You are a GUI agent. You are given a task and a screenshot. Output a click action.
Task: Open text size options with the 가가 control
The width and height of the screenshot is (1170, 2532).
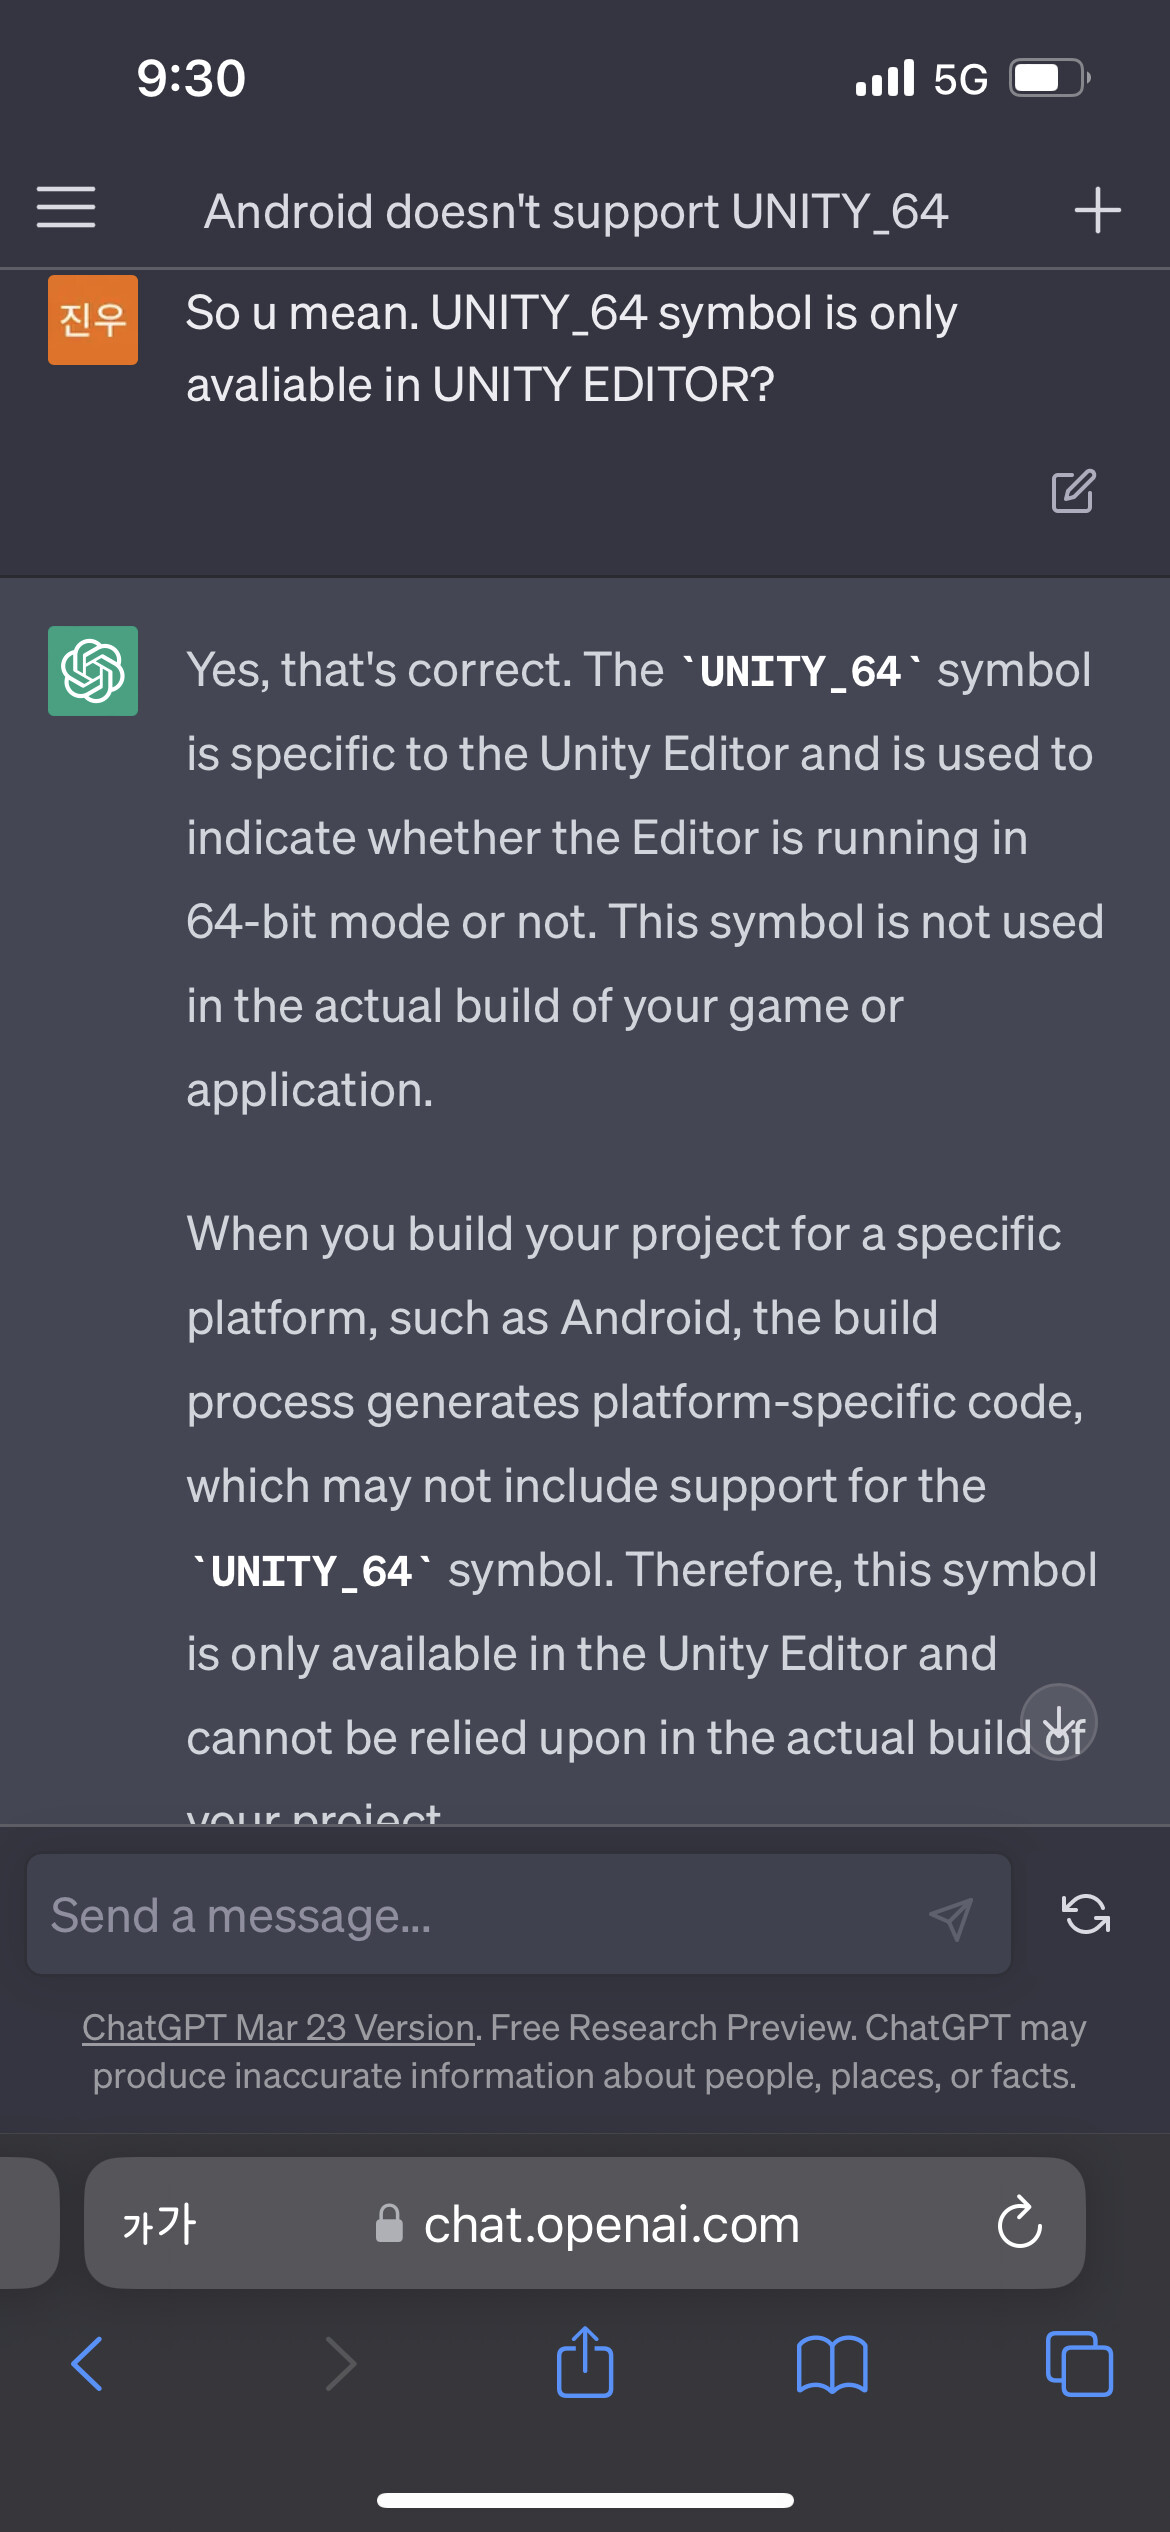(x=160, y=2224)
